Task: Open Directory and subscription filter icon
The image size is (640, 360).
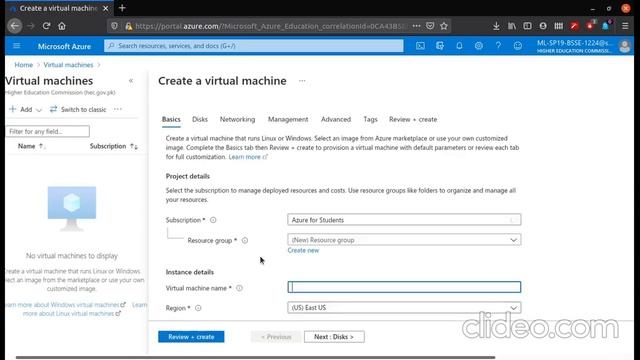Action: pyautogui.click(x=440, y=46)
